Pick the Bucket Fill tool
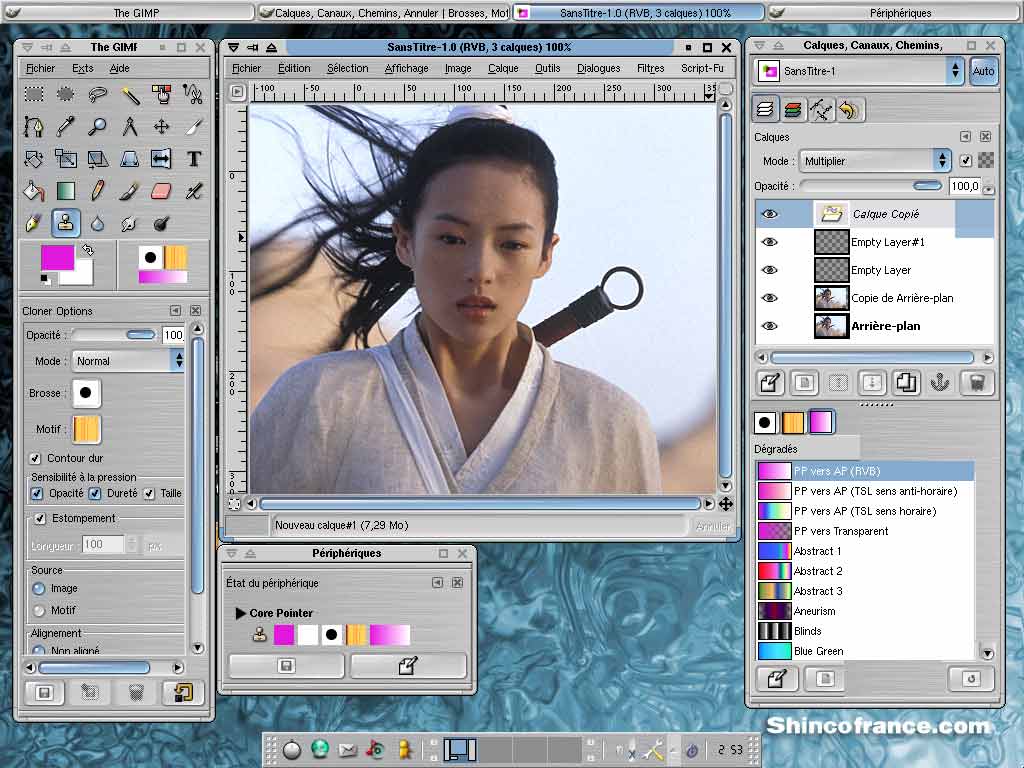 (34, 191)
